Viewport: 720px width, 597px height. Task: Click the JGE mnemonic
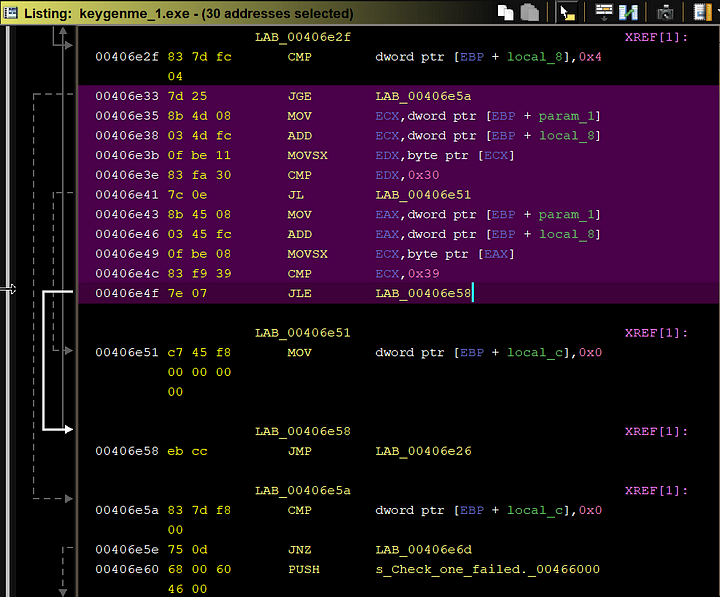point(299,96)
